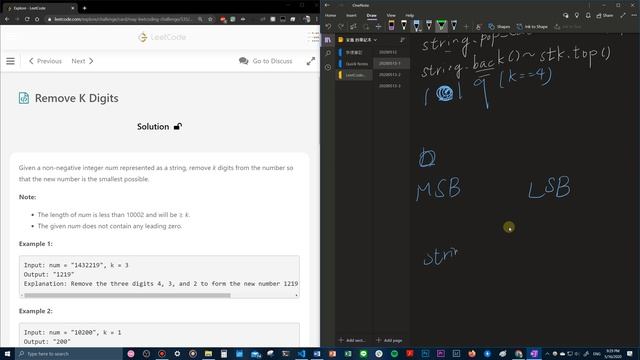The width and height of the screenshot is (640, 360).
Task: Choose insert space tool in OneNote
Action: coord(378,27)
